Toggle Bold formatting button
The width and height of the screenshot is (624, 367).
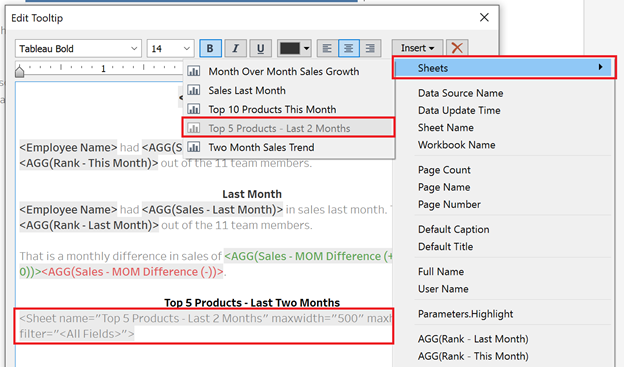pos(210,49)
